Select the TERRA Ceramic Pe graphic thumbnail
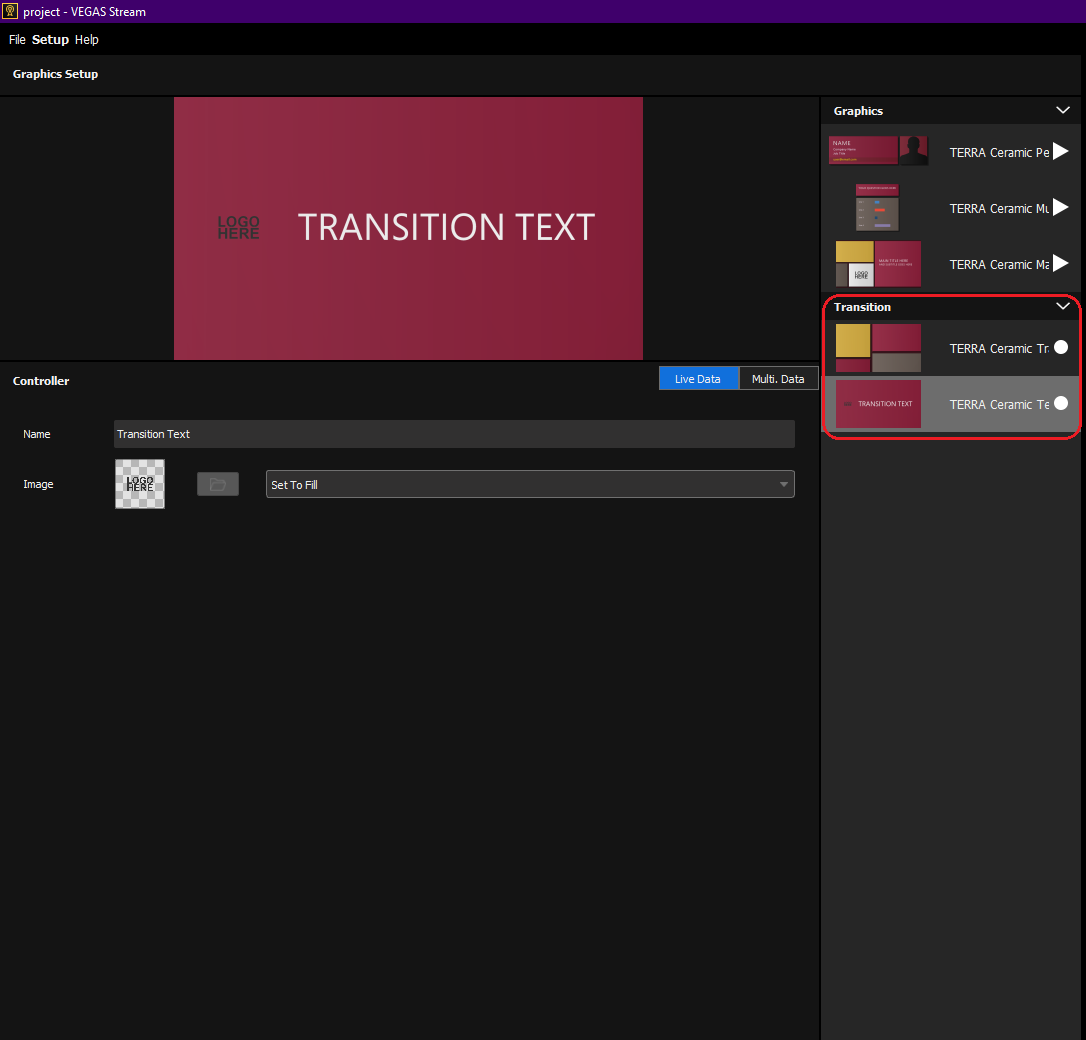This screenshot has width=1086, height=1040. (878, 151)
